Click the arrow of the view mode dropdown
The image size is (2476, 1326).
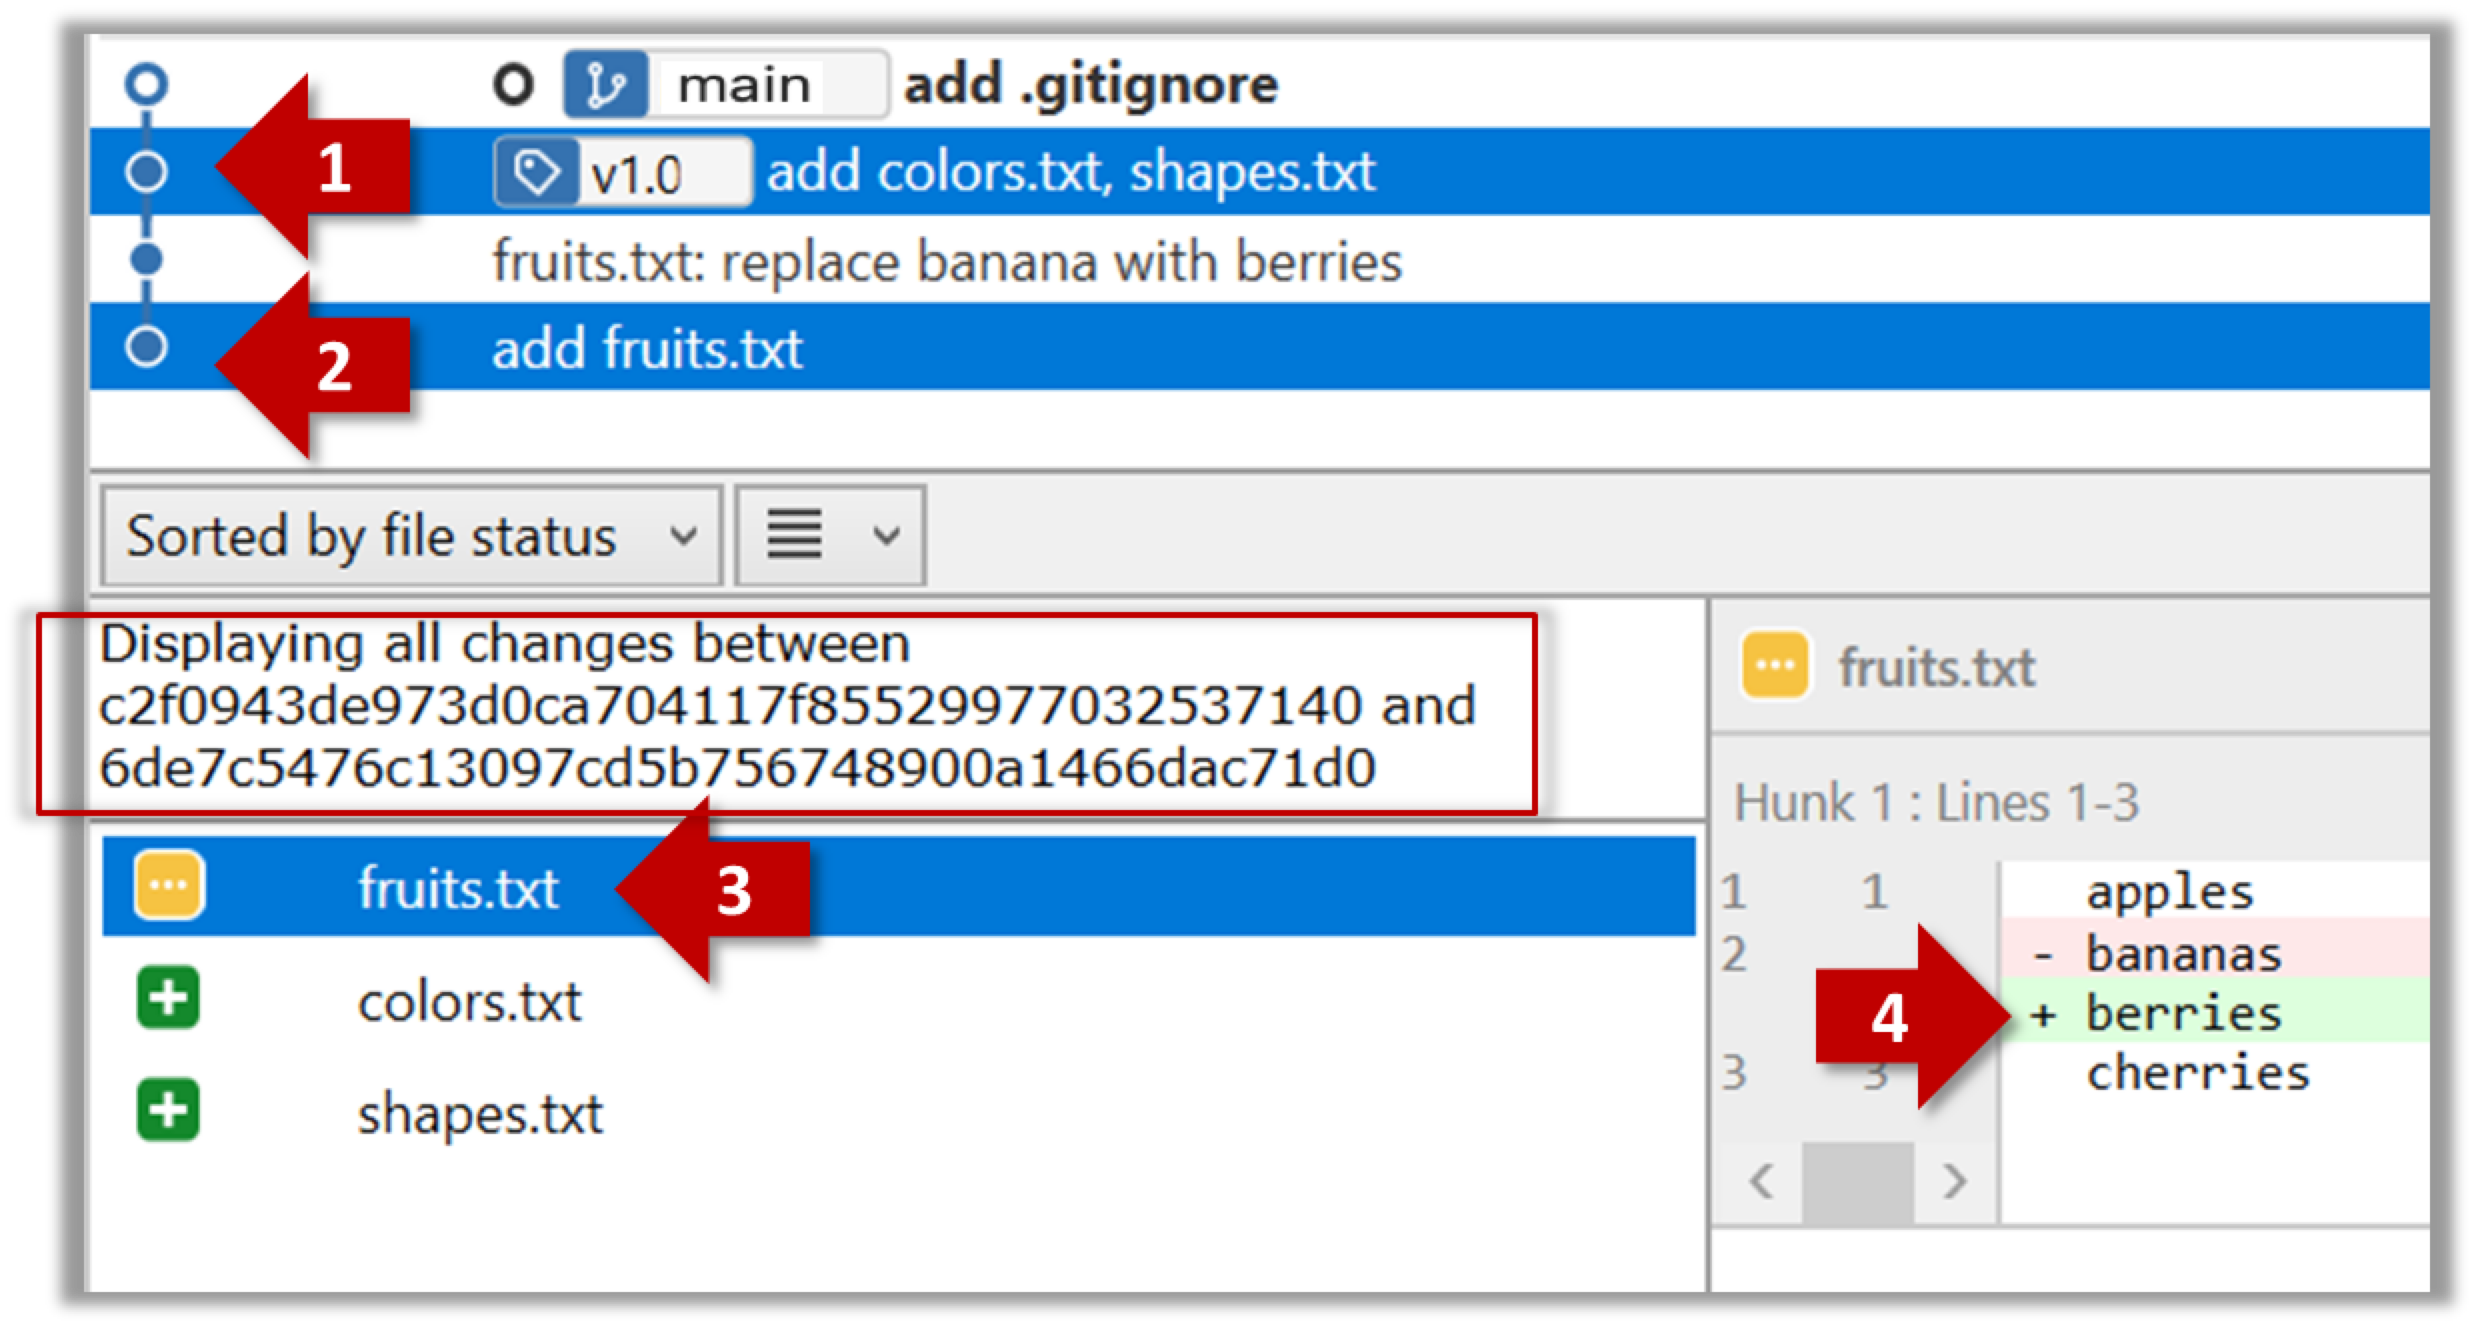tap(886, 537)
